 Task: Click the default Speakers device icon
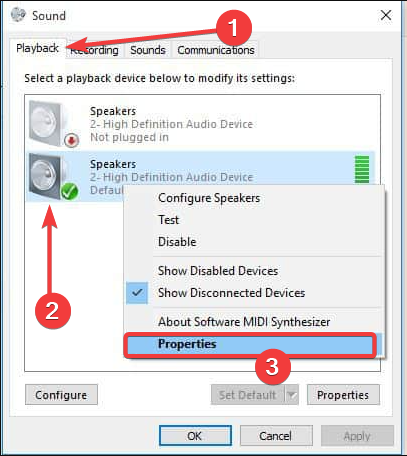pos(53,176)
